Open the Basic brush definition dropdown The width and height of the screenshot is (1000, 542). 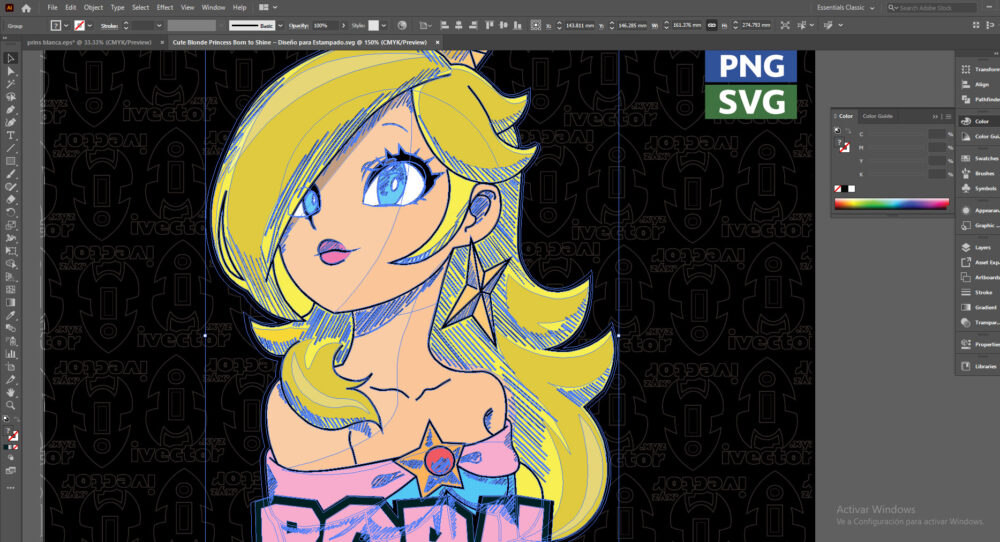(281, 26)
